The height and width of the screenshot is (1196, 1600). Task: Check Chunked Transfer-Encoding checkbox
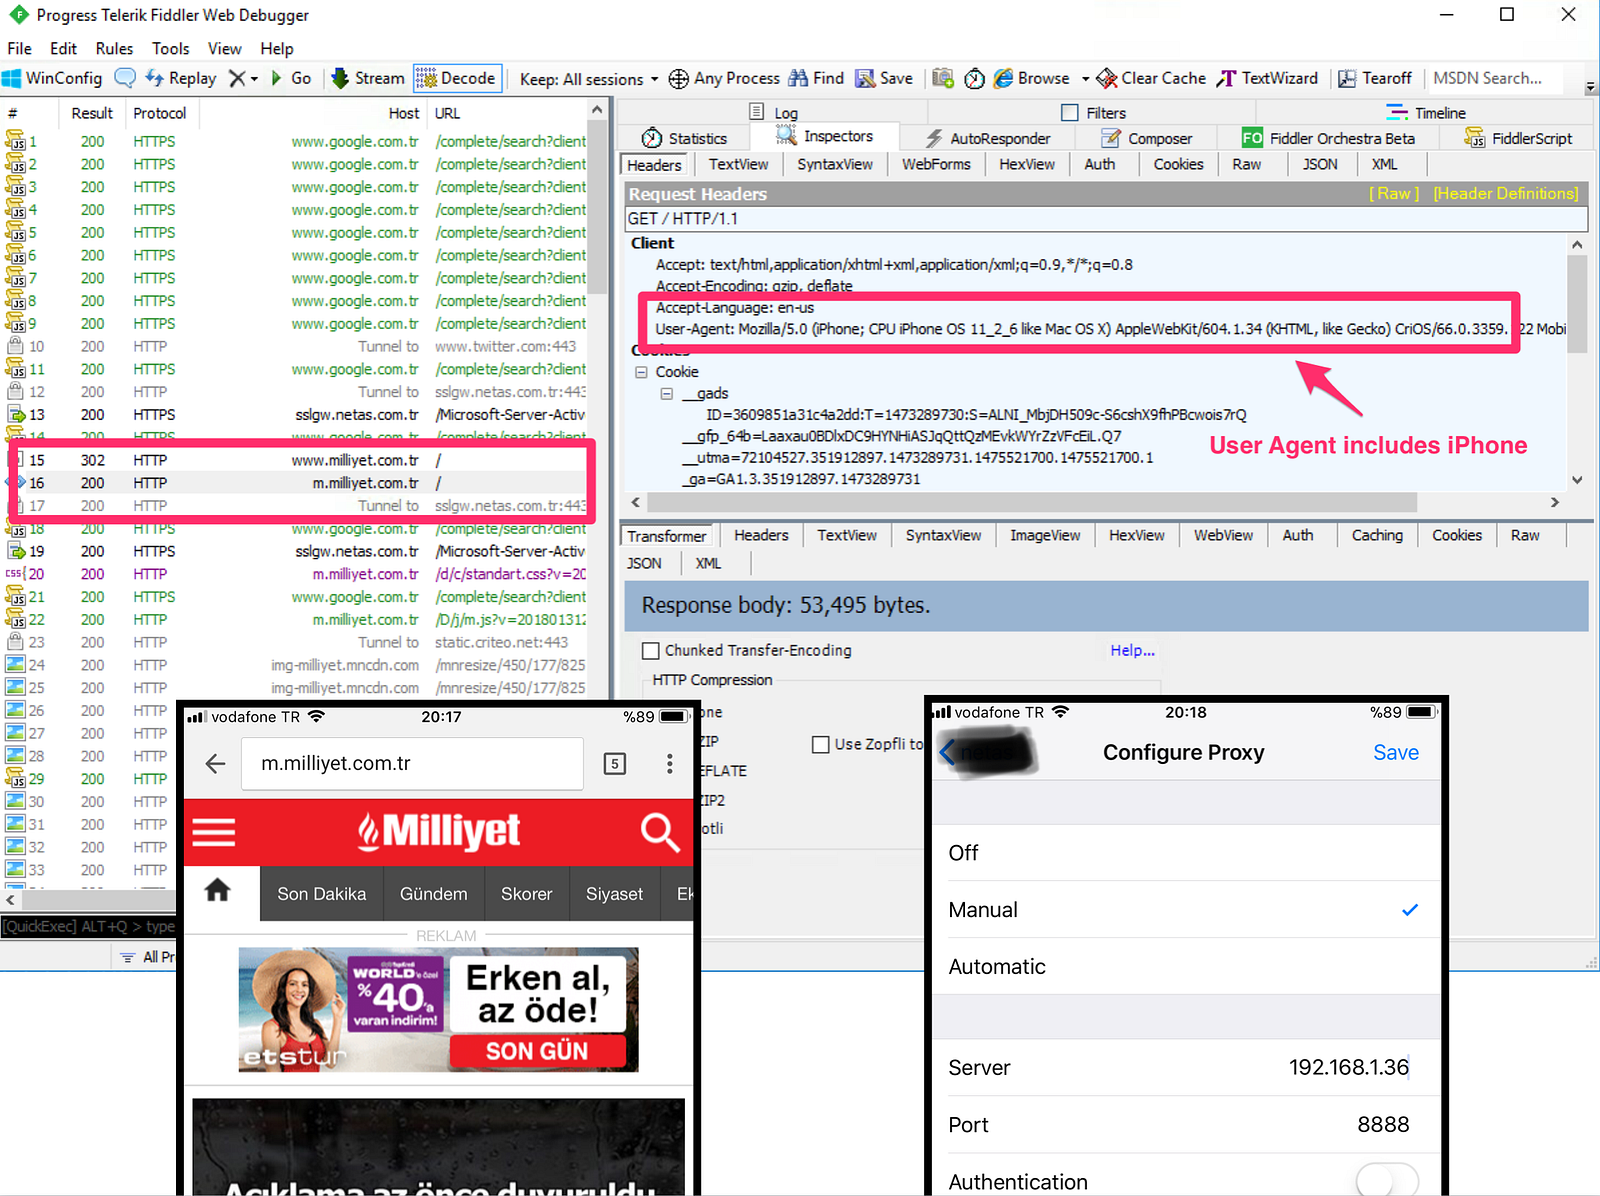651,651
